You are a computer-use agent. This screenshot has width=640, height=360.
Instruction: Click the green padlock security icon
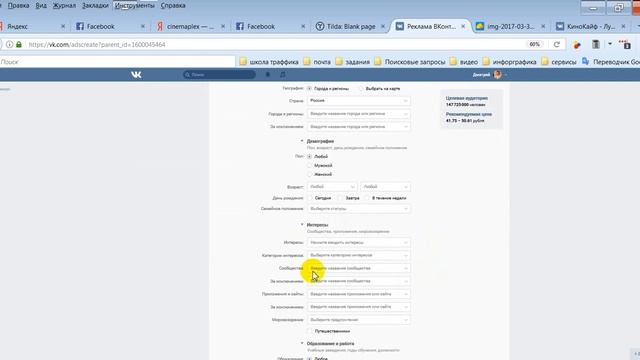pyautogui.click(x=19, y=44)
